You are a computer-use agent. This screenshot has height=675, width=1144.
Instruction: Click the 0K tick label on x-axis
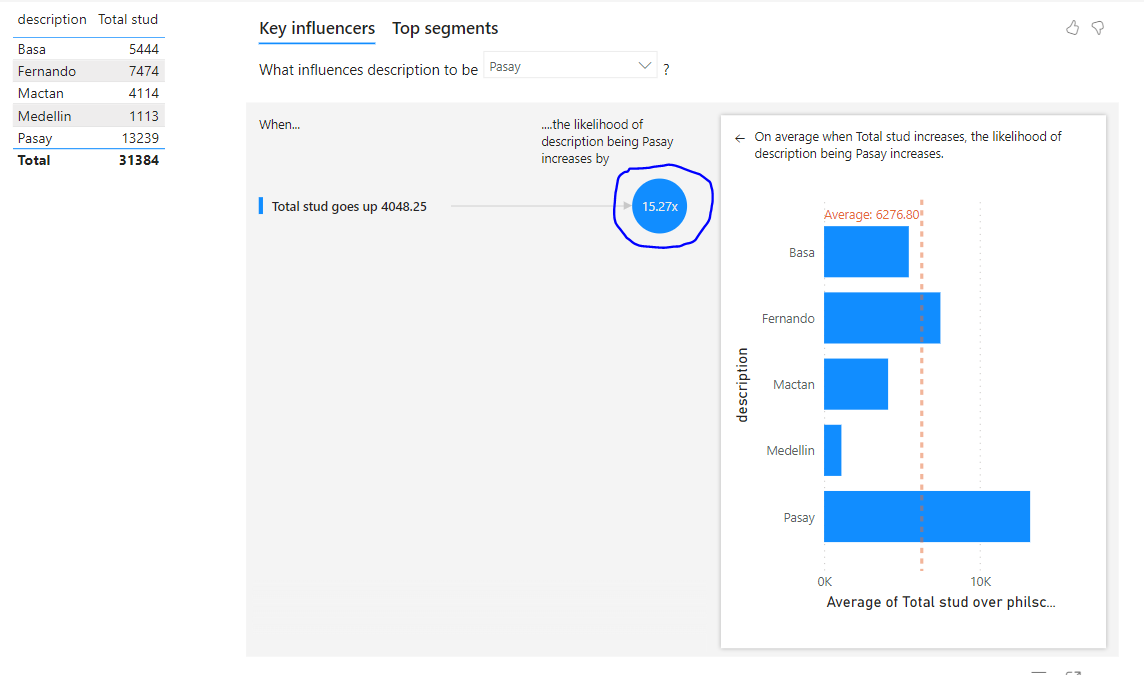point(824,582)
